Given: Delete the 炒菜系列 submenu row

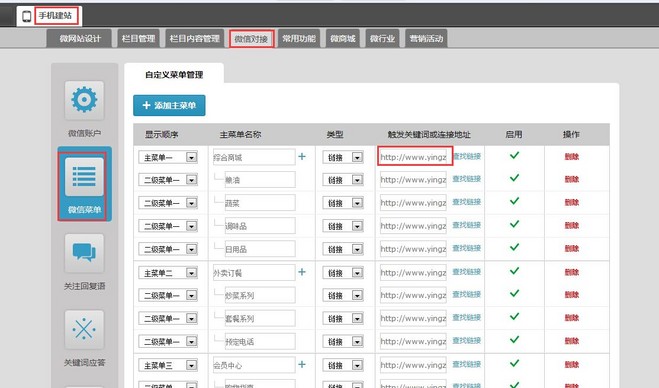Looking at the screenshot, I should [572, 295].
